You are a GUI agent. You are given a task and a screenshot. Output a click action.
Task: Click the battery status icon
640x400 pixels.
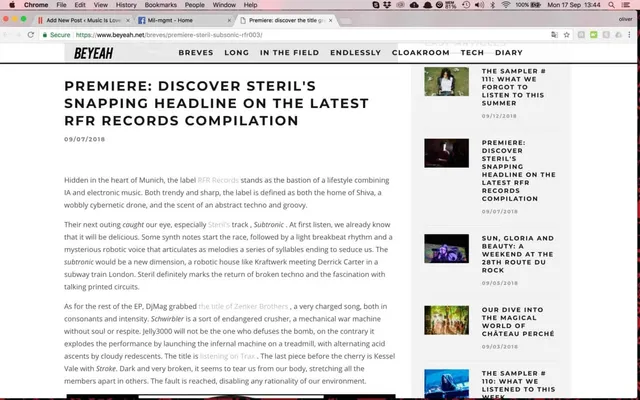coord(536,5)
